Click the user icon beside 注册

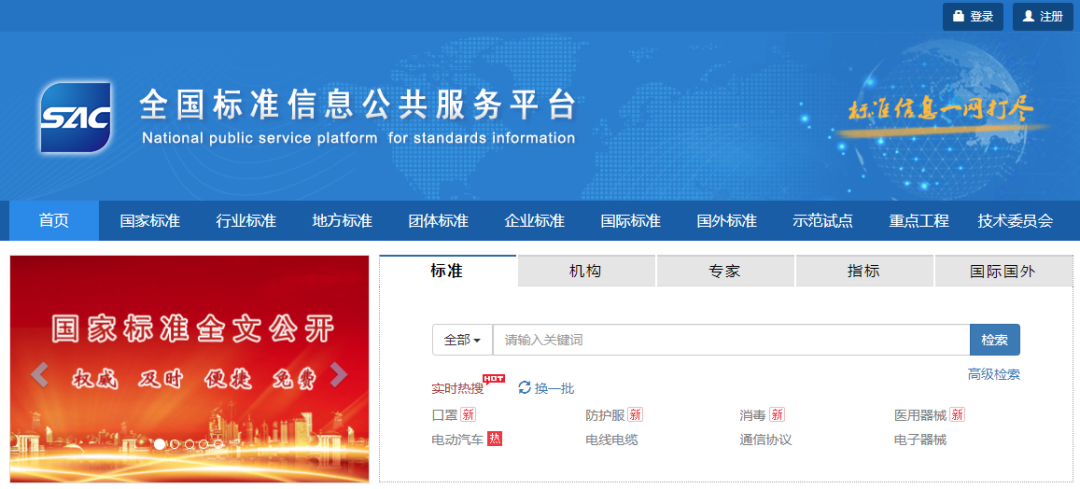1028,17
